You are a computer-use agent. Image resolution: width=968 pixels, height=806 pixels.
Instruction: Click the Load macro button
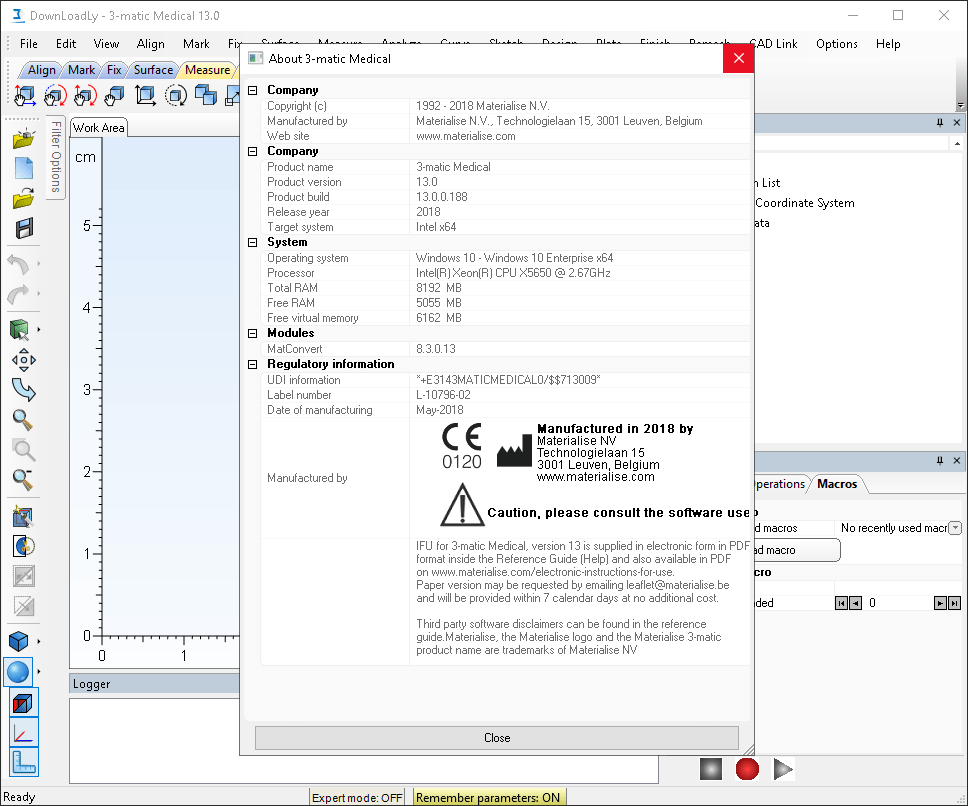point(796,550)
